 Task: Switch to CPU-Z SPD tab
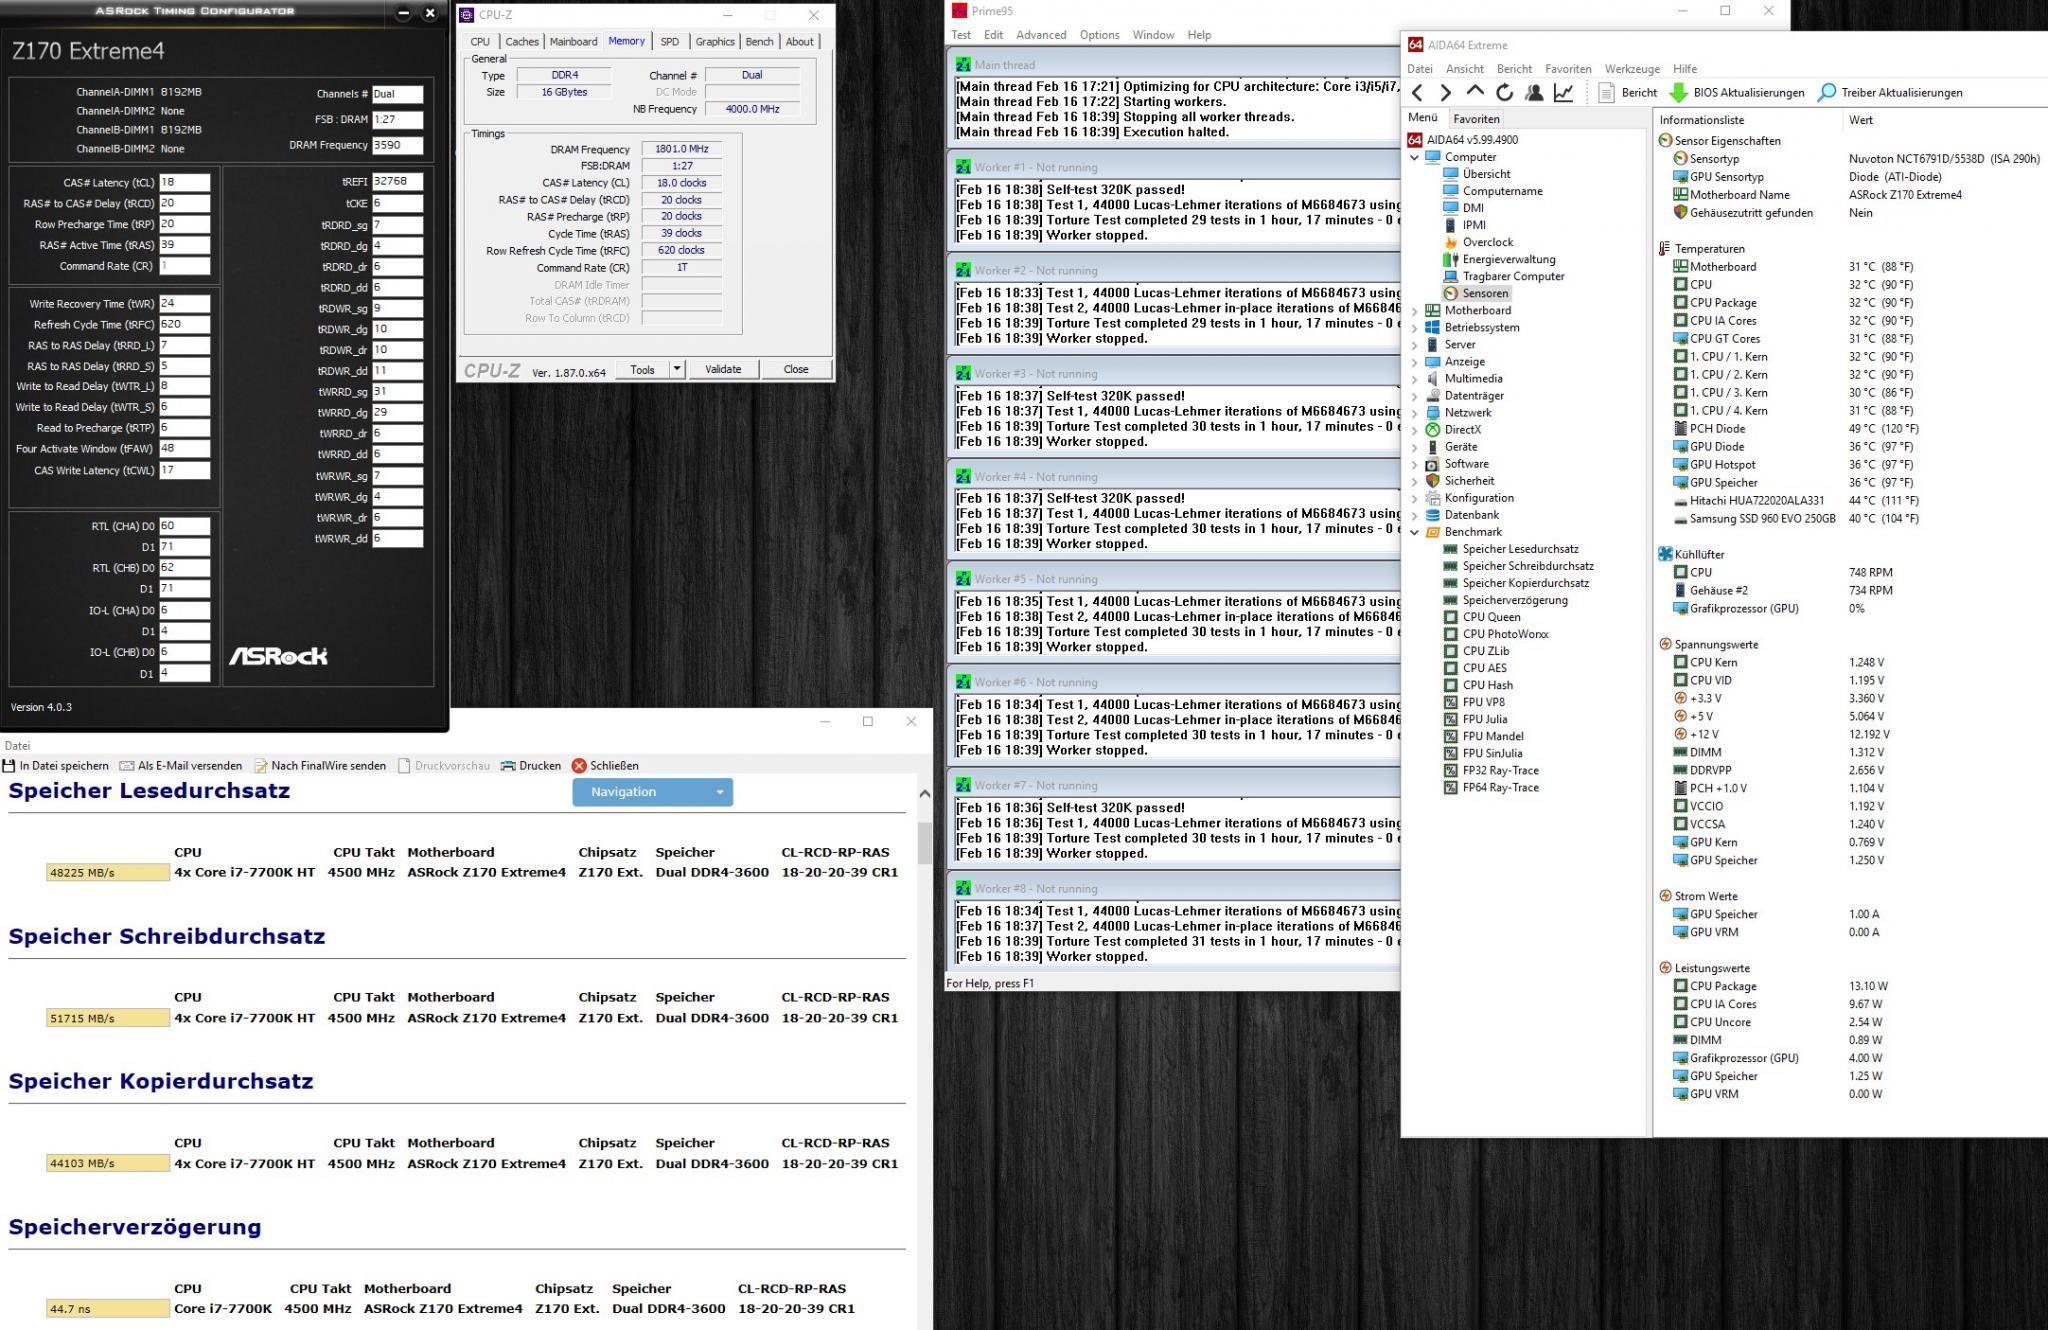[669, 42]
